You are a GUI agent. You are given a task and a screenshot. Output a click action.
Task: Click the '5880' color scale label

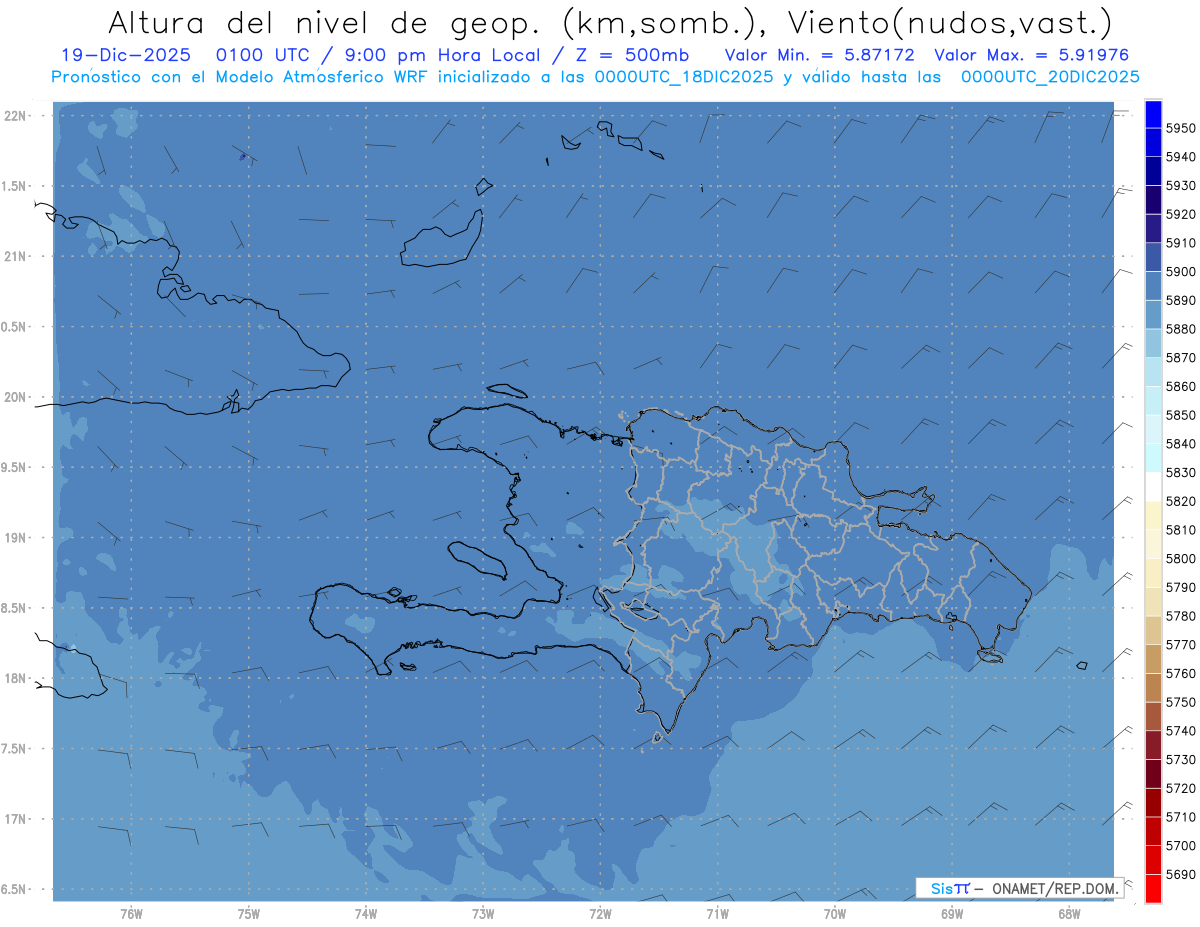tap(1181, 329)
